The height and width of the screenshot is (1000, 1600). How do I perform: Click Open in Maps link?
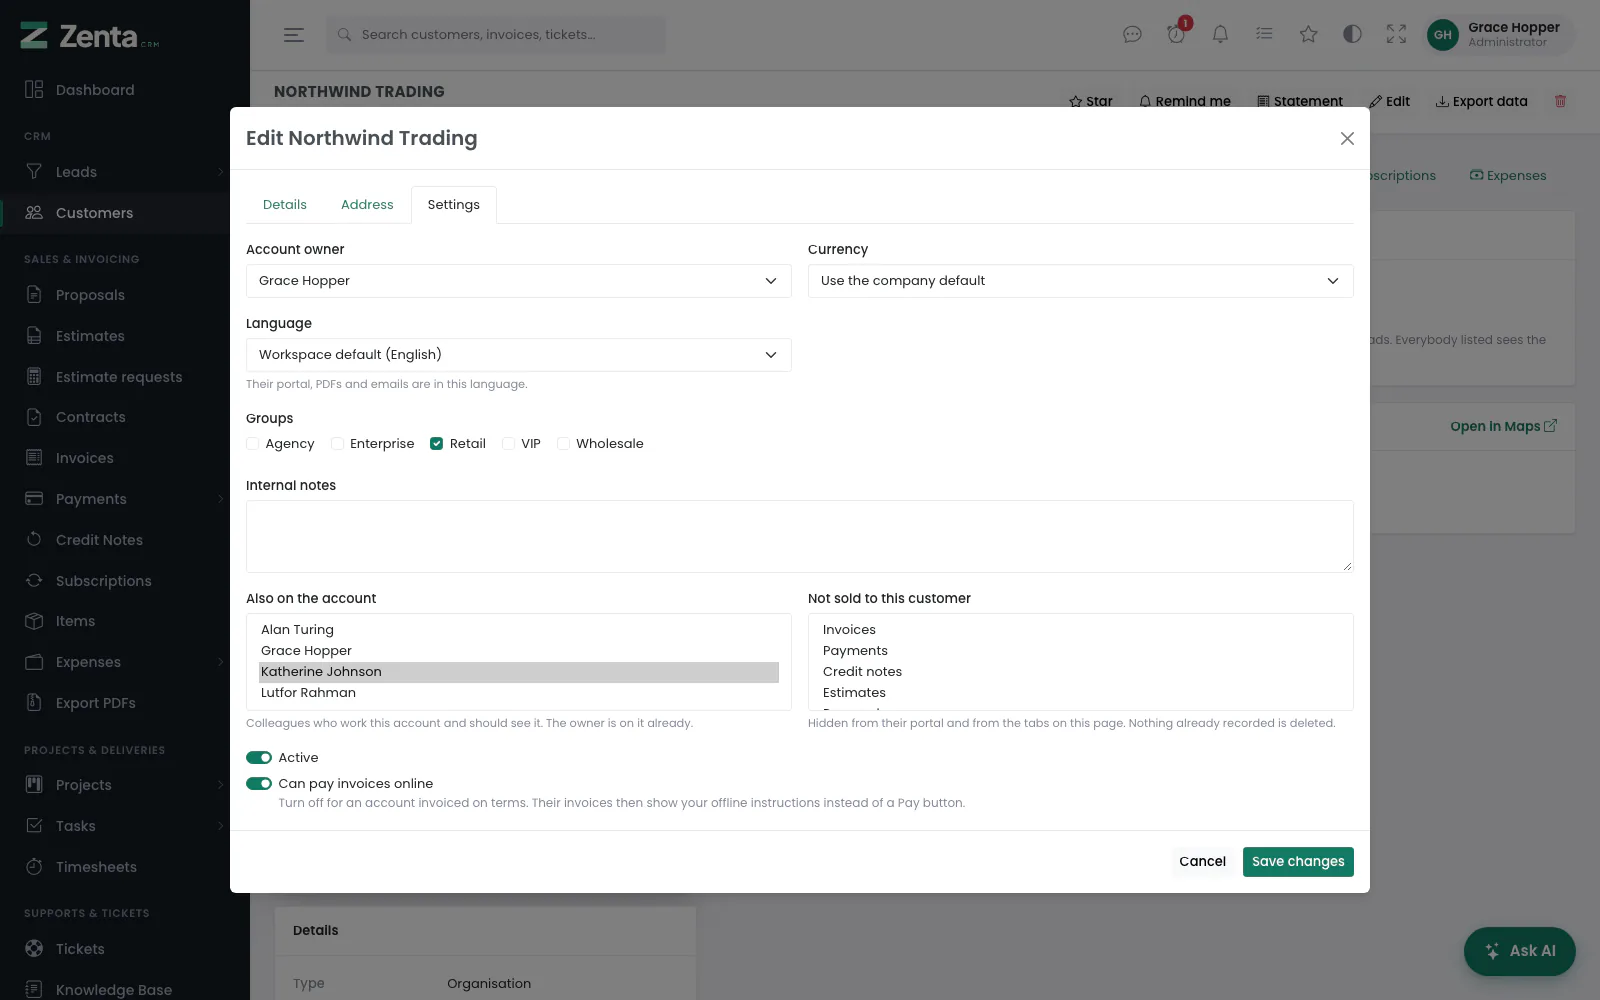pos(1503,426)
